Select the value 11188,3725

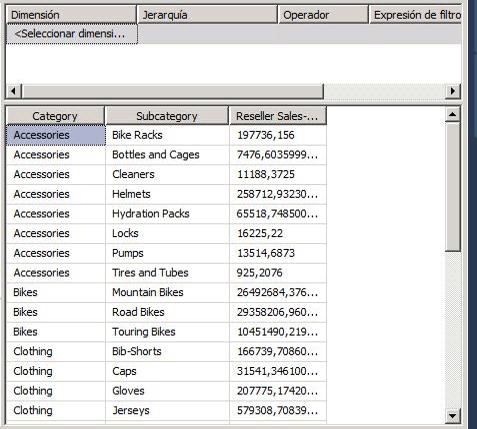click(278, 175)
